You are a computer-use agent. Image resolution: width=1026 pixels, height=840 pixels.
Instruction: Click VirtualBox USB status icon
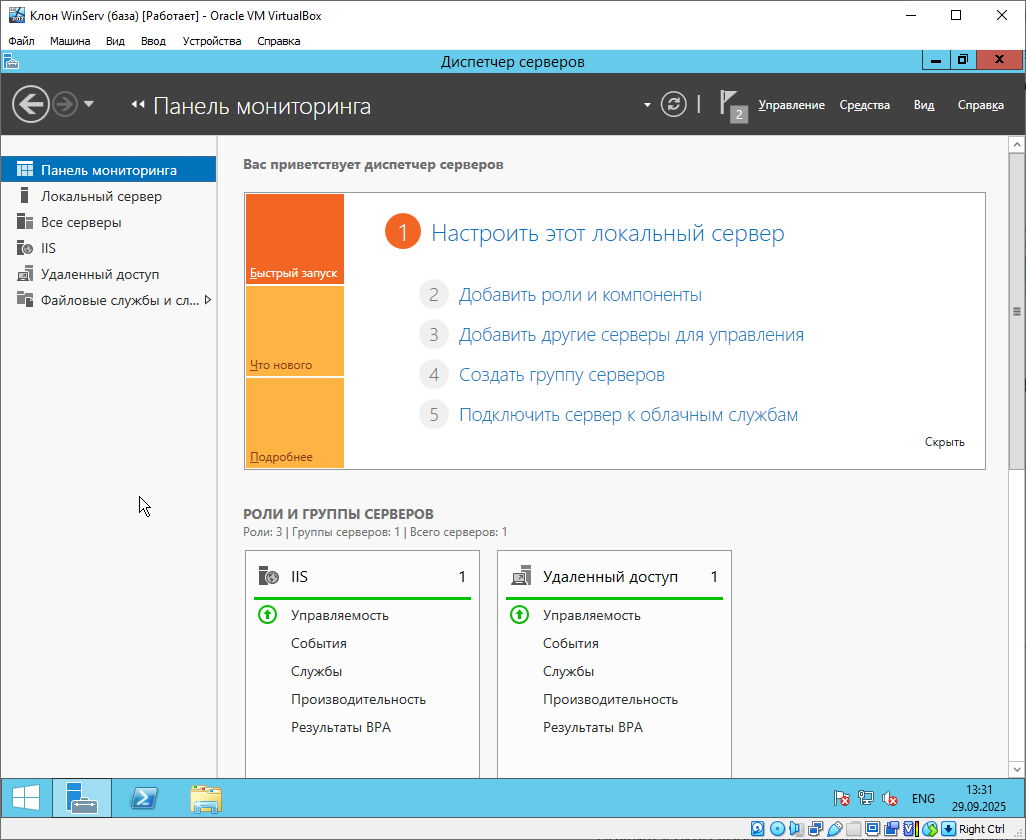(x=834, y=829)
